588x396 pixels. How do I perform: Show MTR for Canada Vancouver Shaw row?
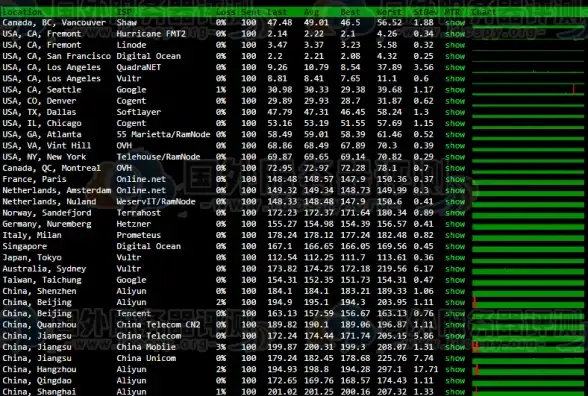pos(455,23)
